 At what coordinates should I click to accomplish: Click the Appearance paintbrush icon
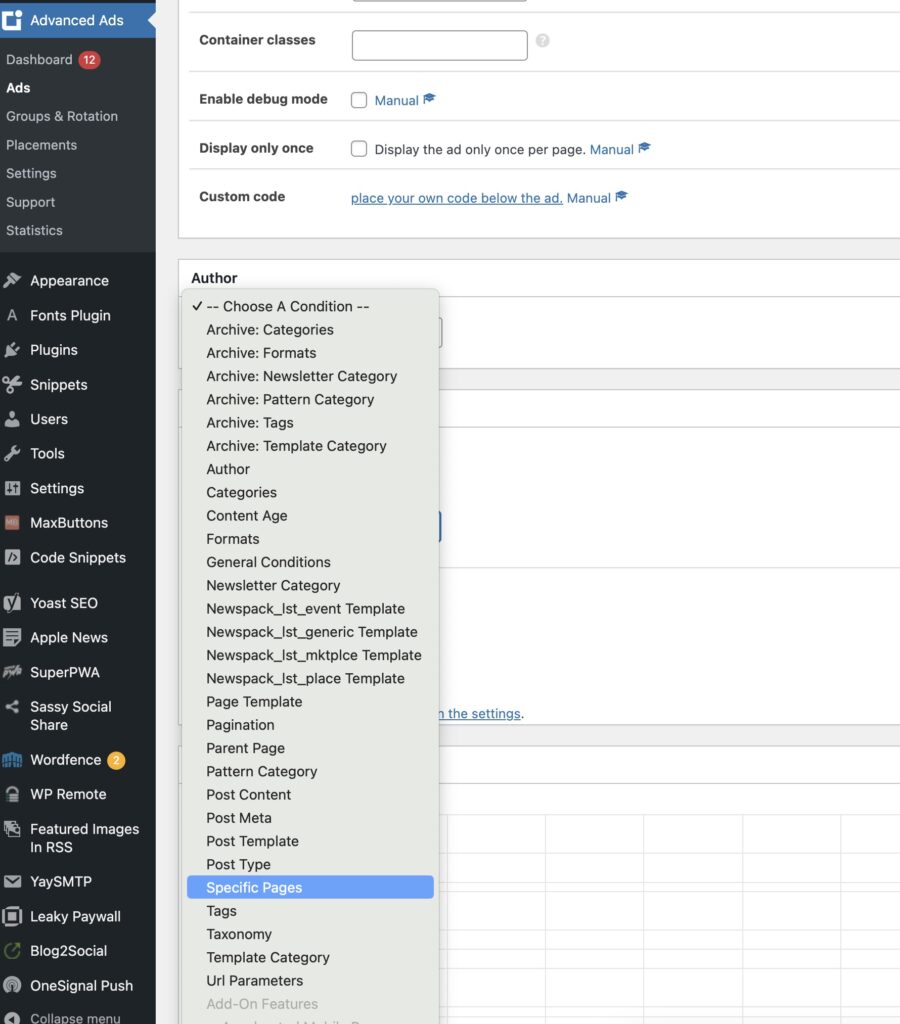click(12, 281)
